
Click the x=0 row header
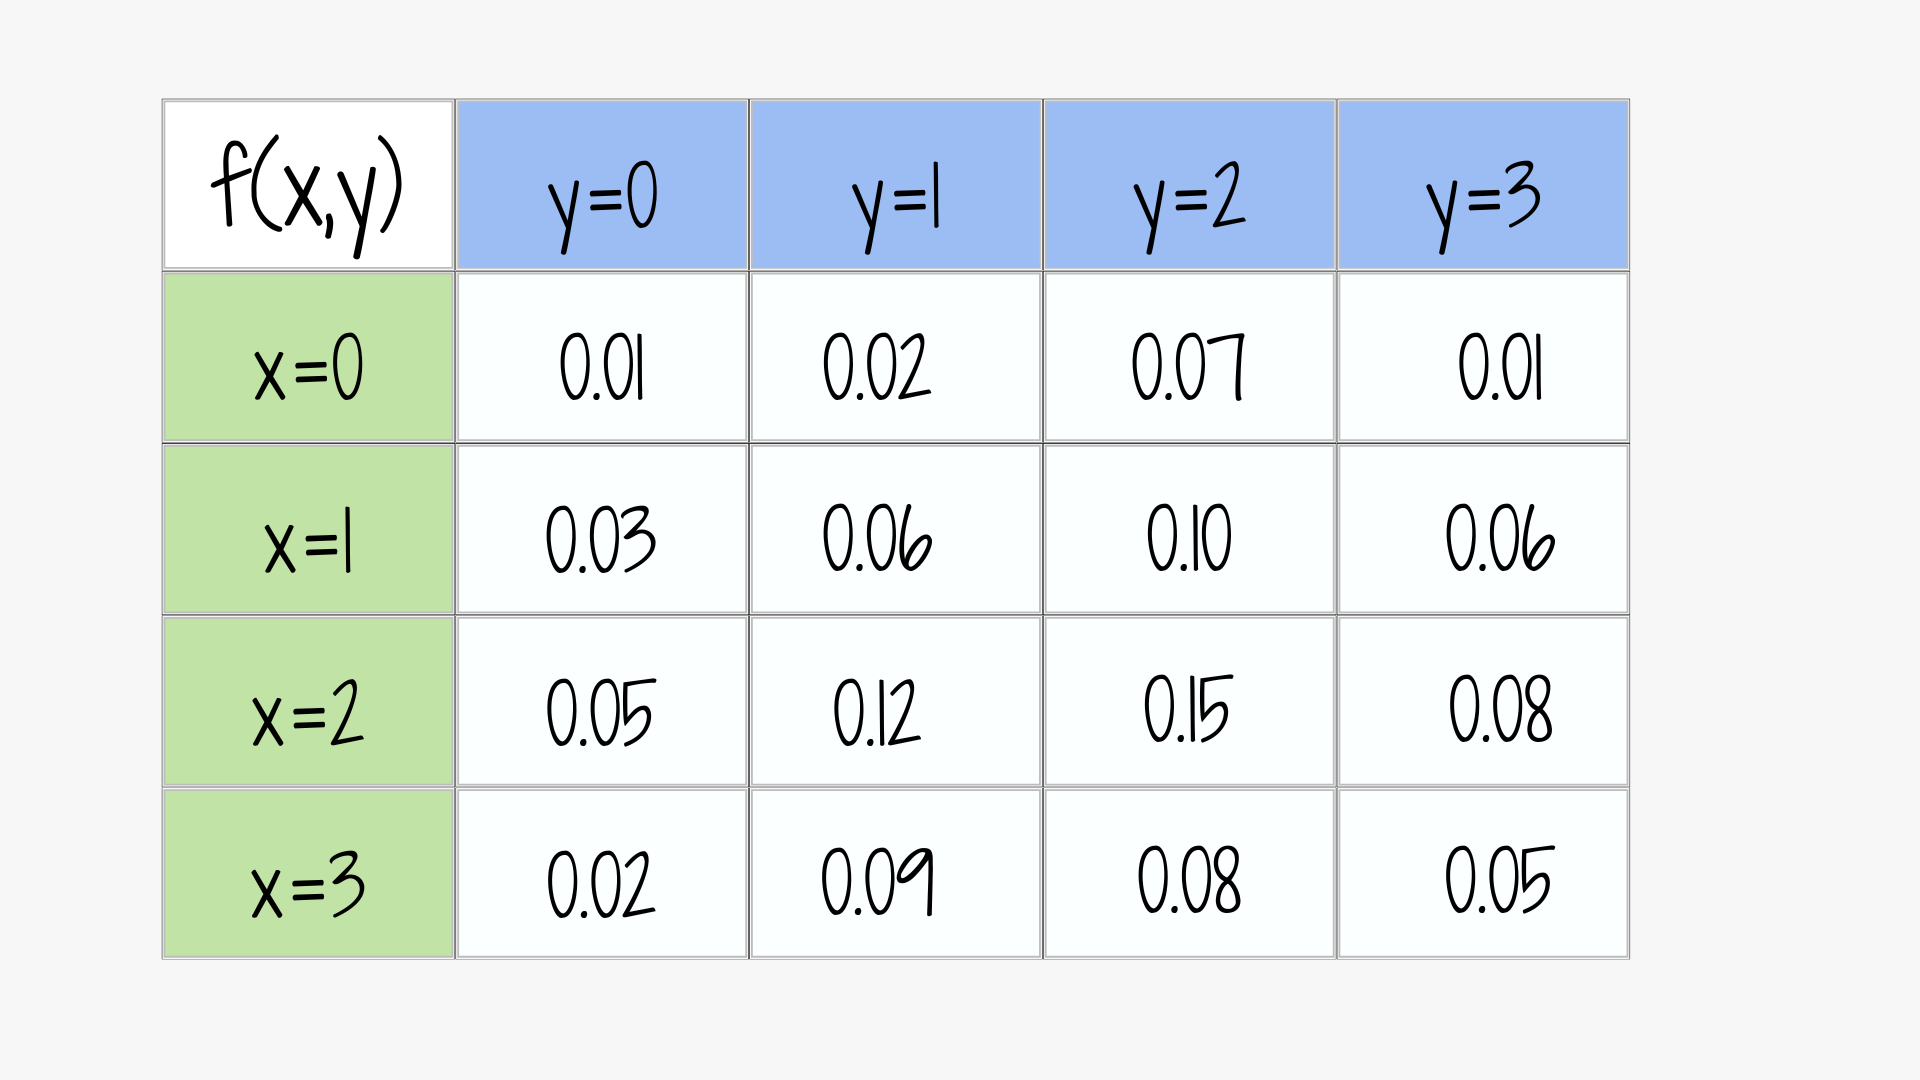(x=308, y=358)
